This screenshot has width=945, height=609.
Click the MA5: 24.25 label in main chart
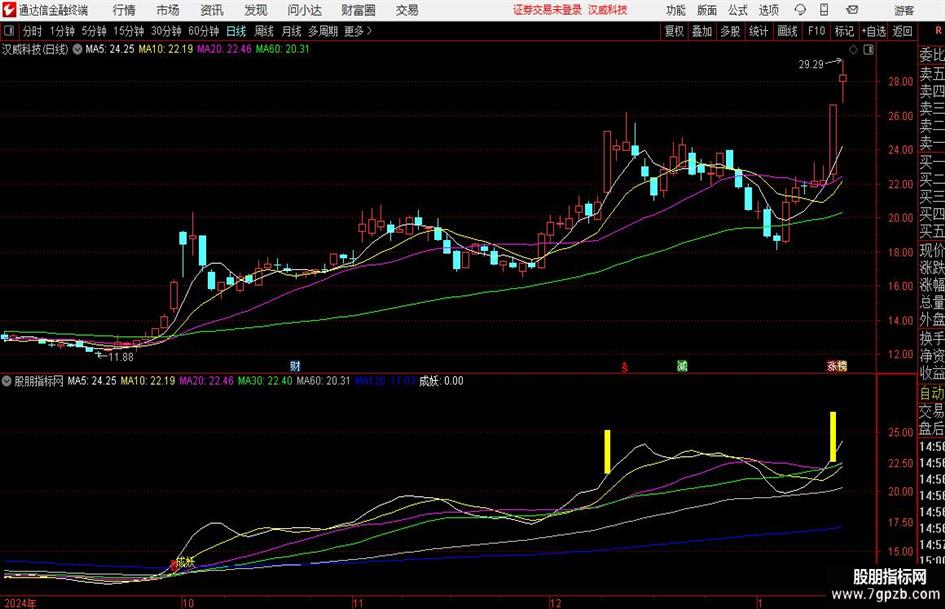click(110, 49)
